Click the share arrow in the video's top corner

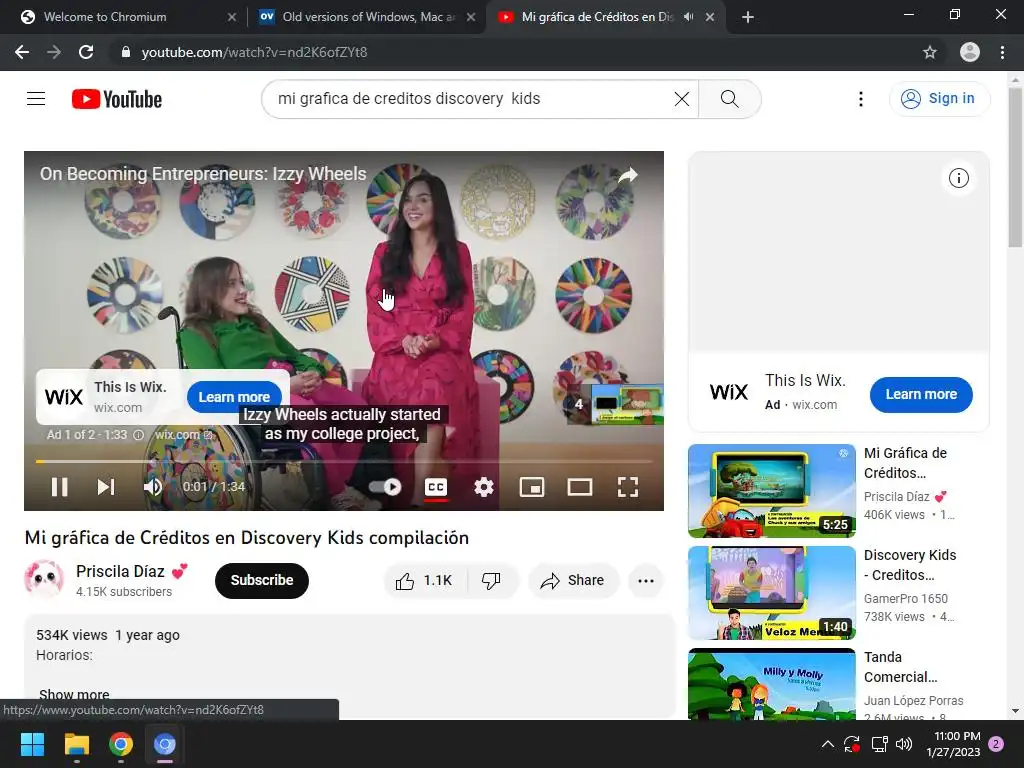[x=628, y=175]
